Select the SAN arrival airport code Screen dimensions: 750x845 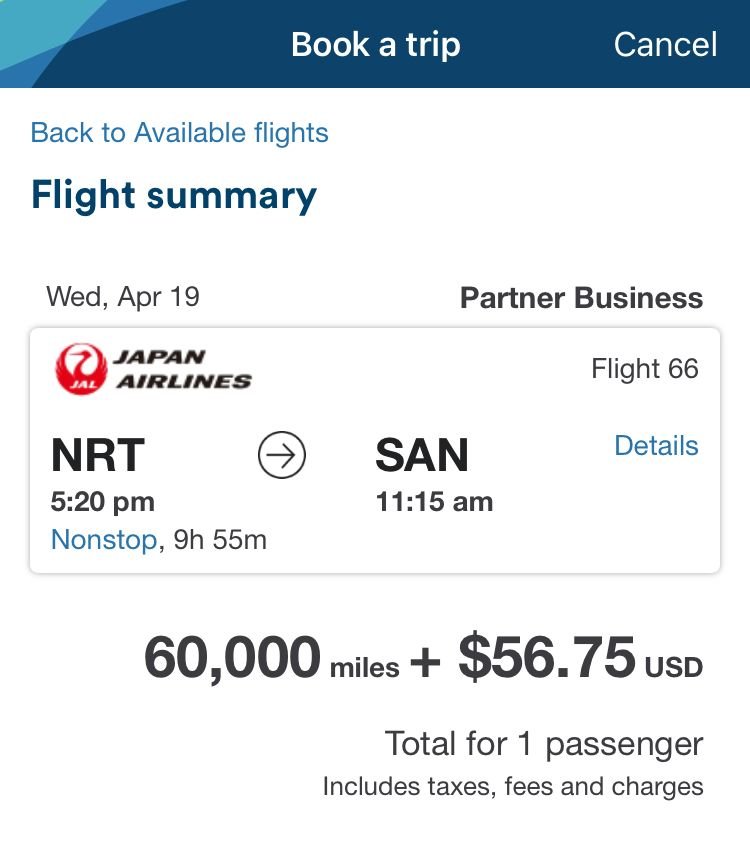point(422,456)
